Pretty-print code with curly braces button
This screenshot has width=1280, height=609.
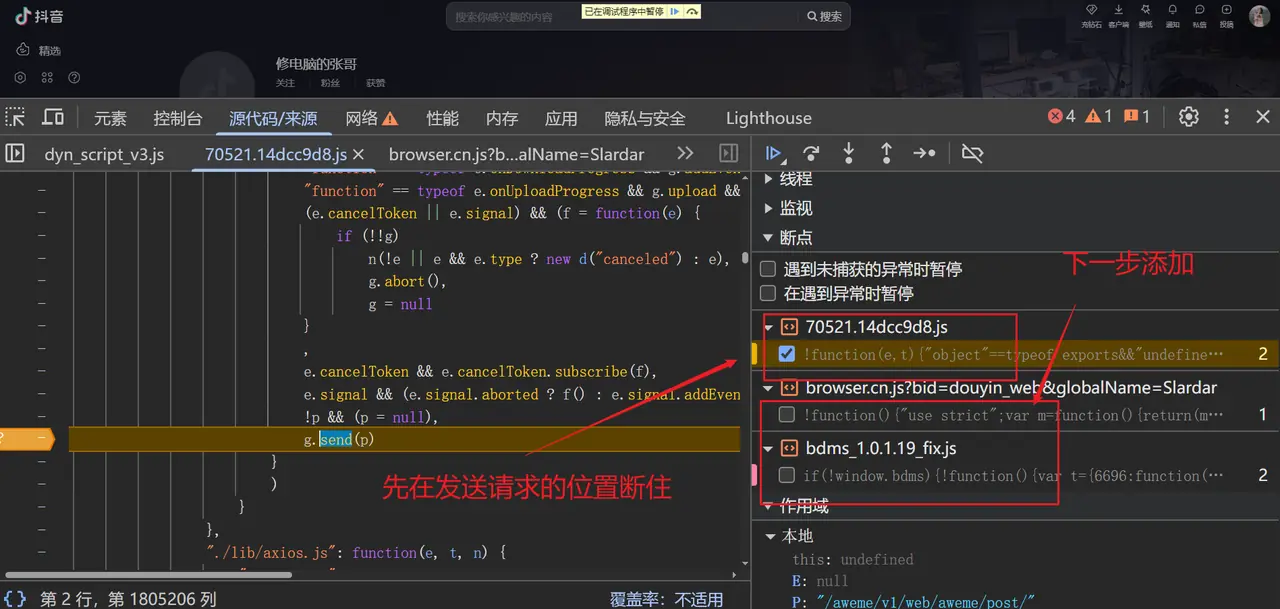(16, 599)
